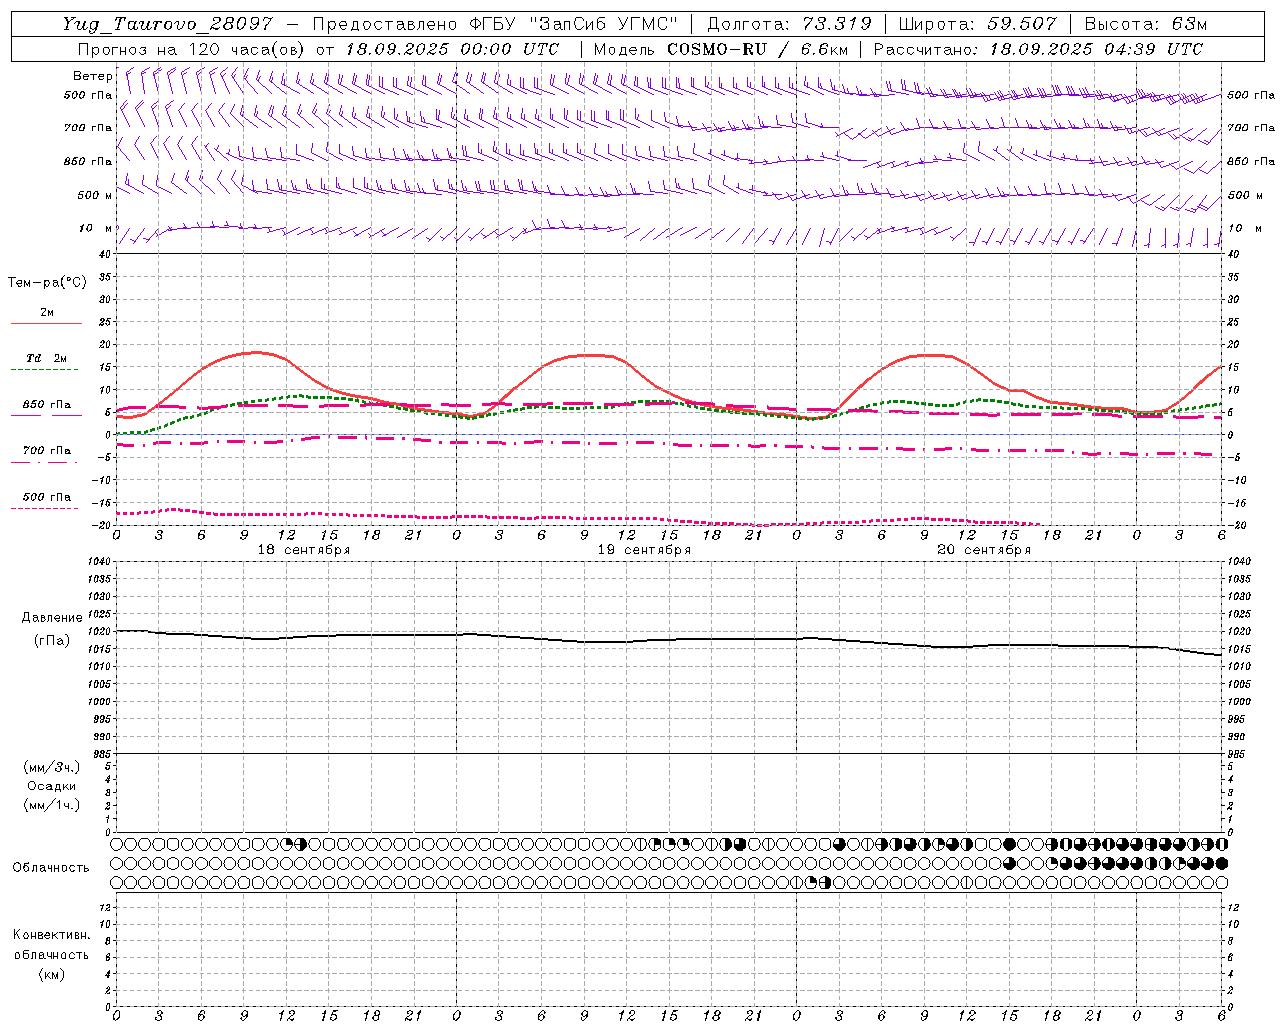Click the 'Осадки' precipitation label
The width and height of the screenshot is (1280, 1024).
point(52,786)
